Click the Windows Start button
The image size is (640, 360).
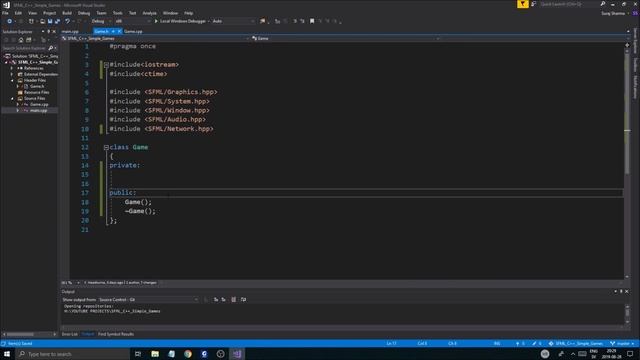click(7, 354)
